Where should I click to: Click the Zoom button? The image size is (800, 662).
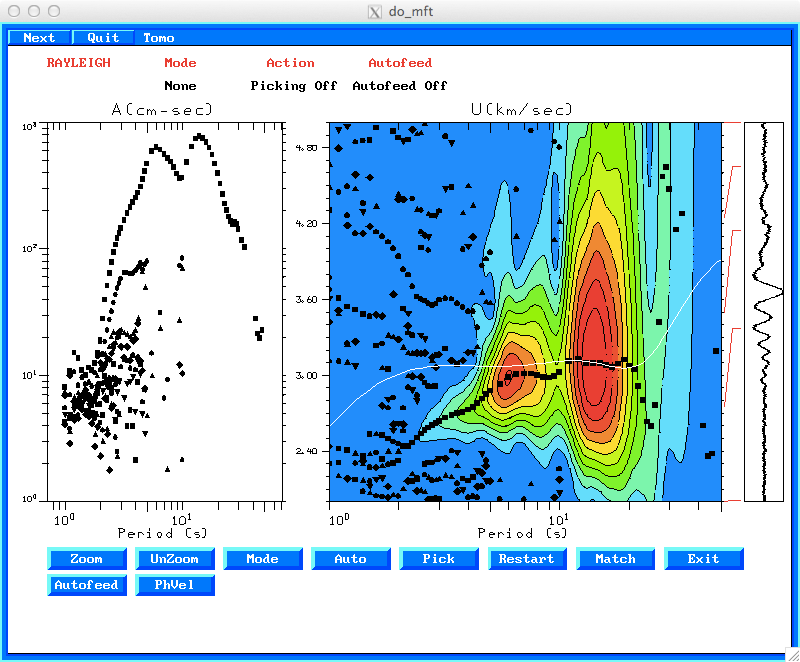[87, 558]
